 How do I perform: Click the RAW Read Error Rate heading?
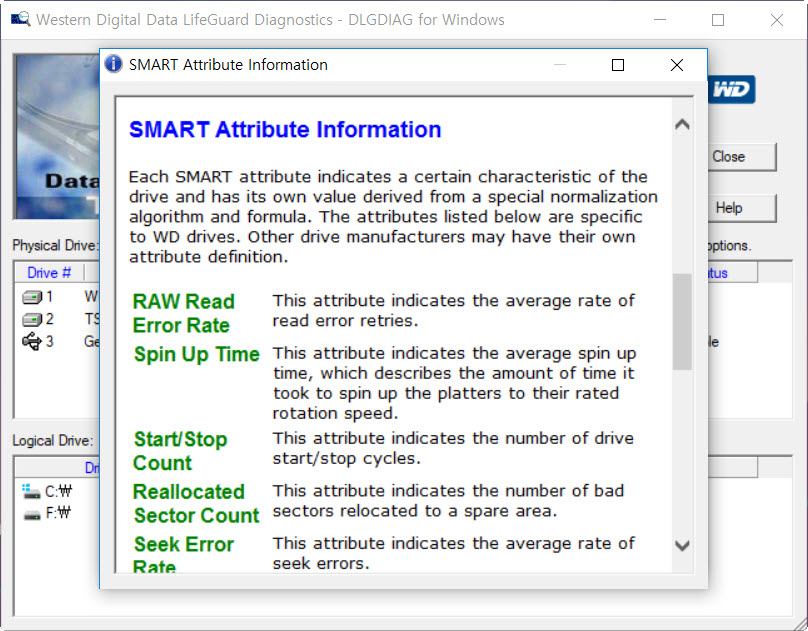pos(183,313)
